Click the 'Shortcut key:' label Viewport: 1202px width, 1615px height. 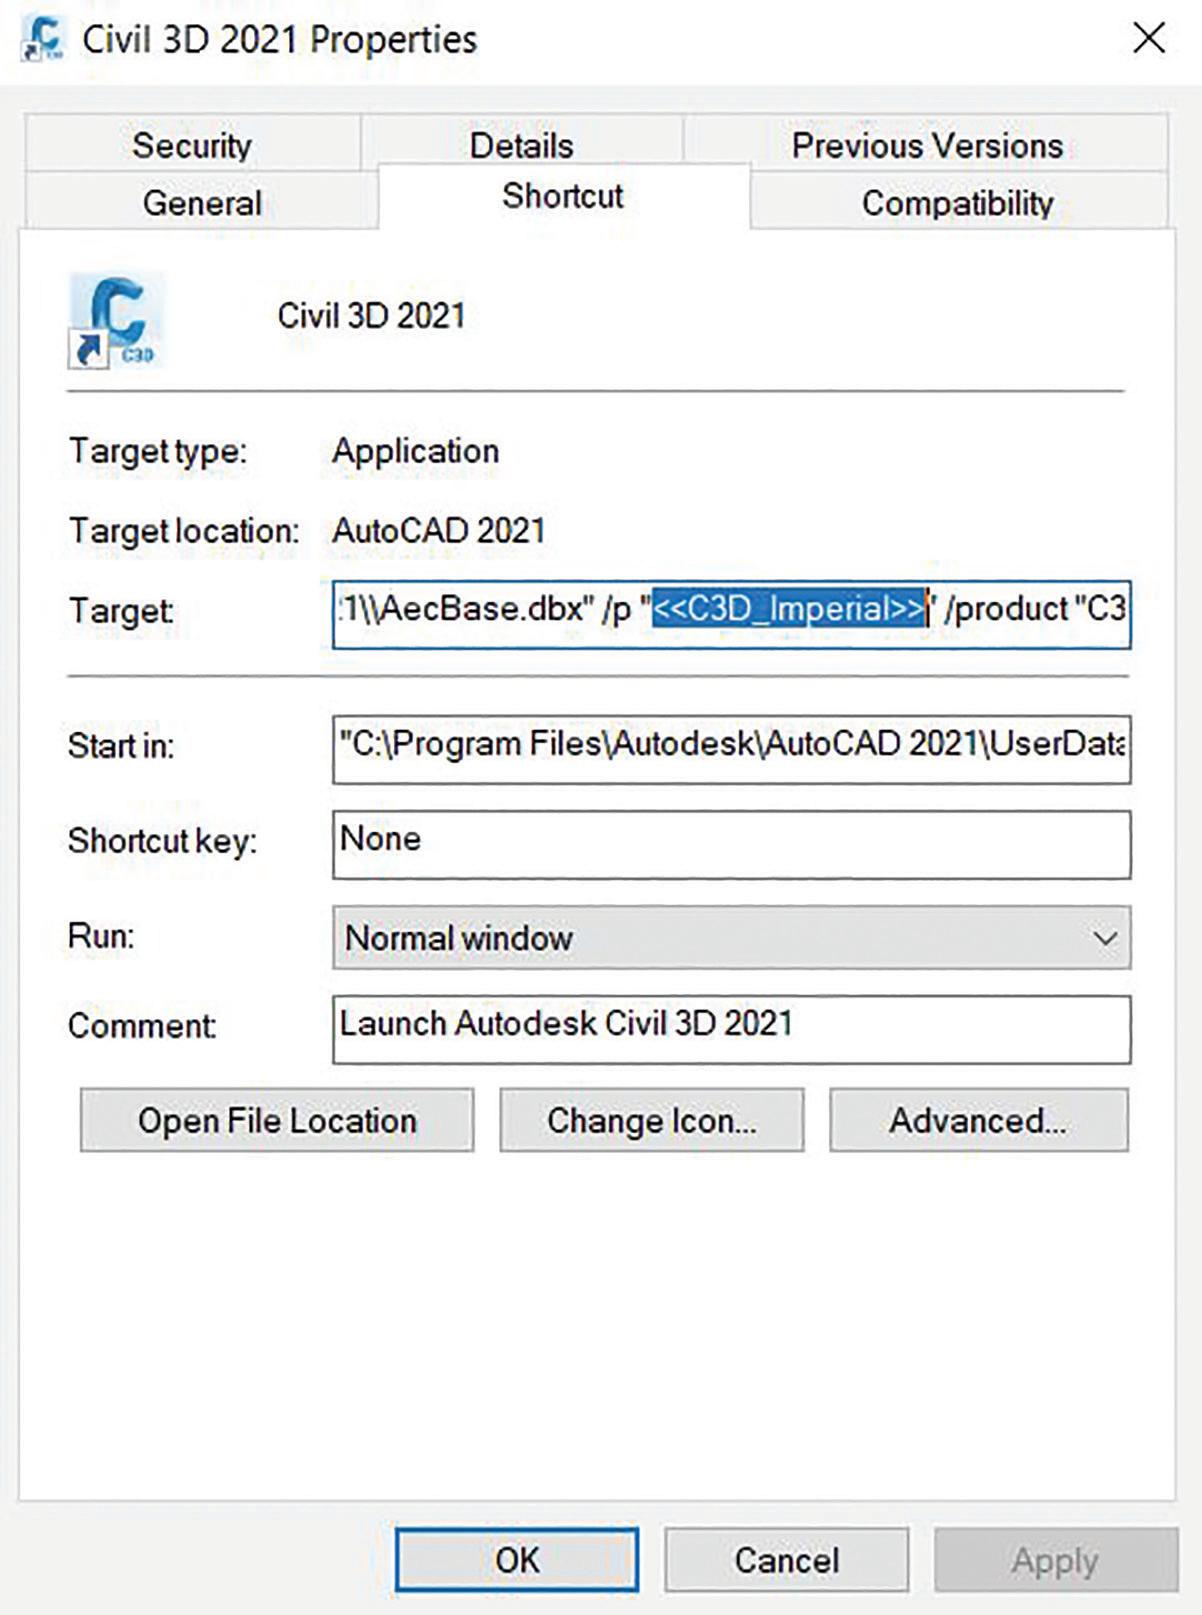pyautogui.click(x=162, y=841)
